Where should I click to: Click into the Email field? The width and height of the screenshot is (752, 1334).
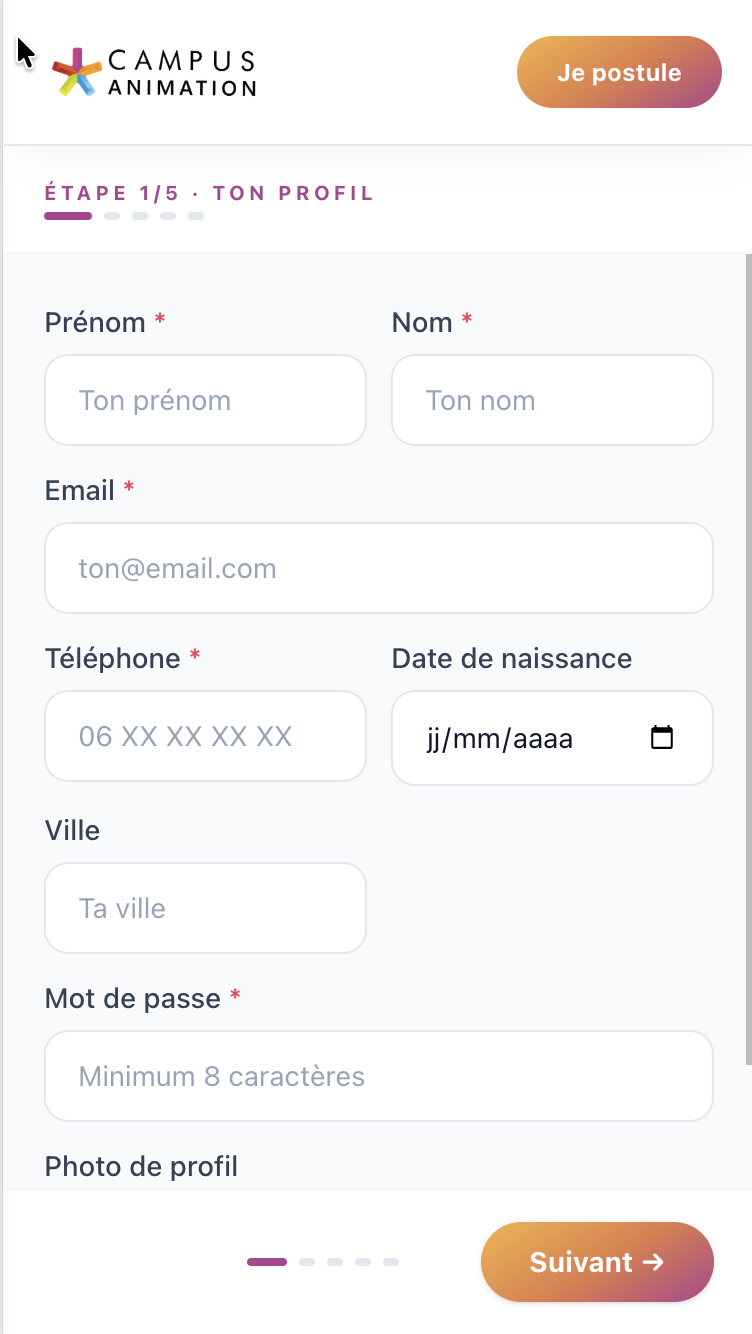click(x=378, y=568)
